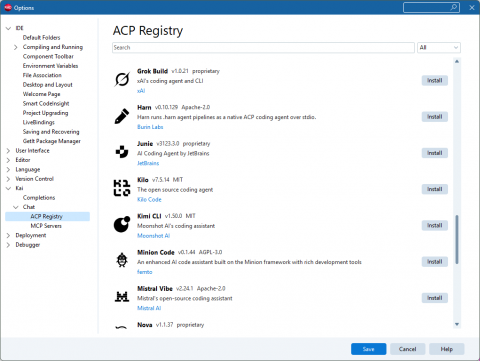Viewport: 480px width, 361px height.
Task: Install the Mistral Vibe agent
Action: click(x=435, y=298)
